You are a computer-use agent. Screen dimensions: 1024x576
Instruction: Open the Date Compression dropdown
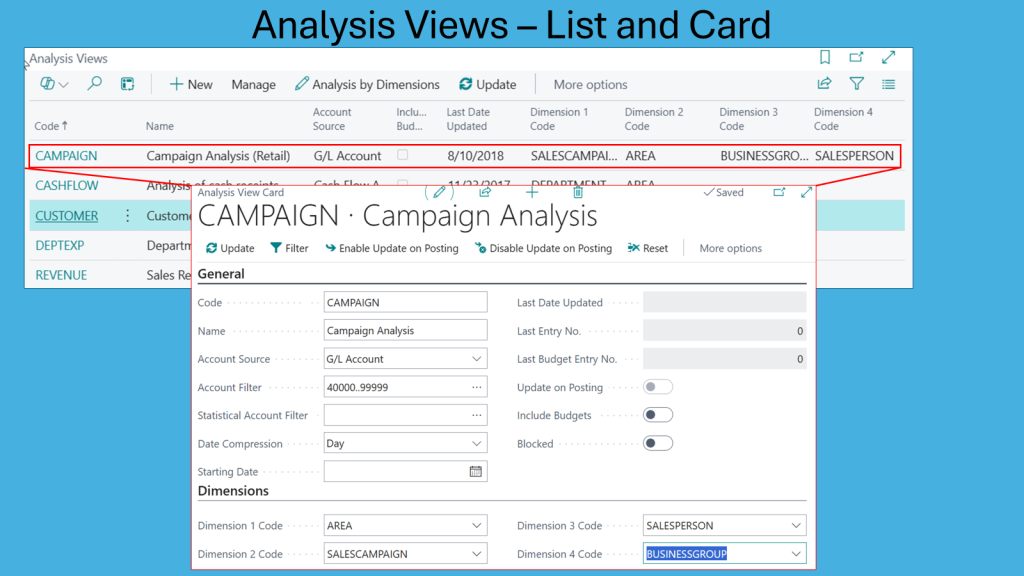(x=476, y=444)
